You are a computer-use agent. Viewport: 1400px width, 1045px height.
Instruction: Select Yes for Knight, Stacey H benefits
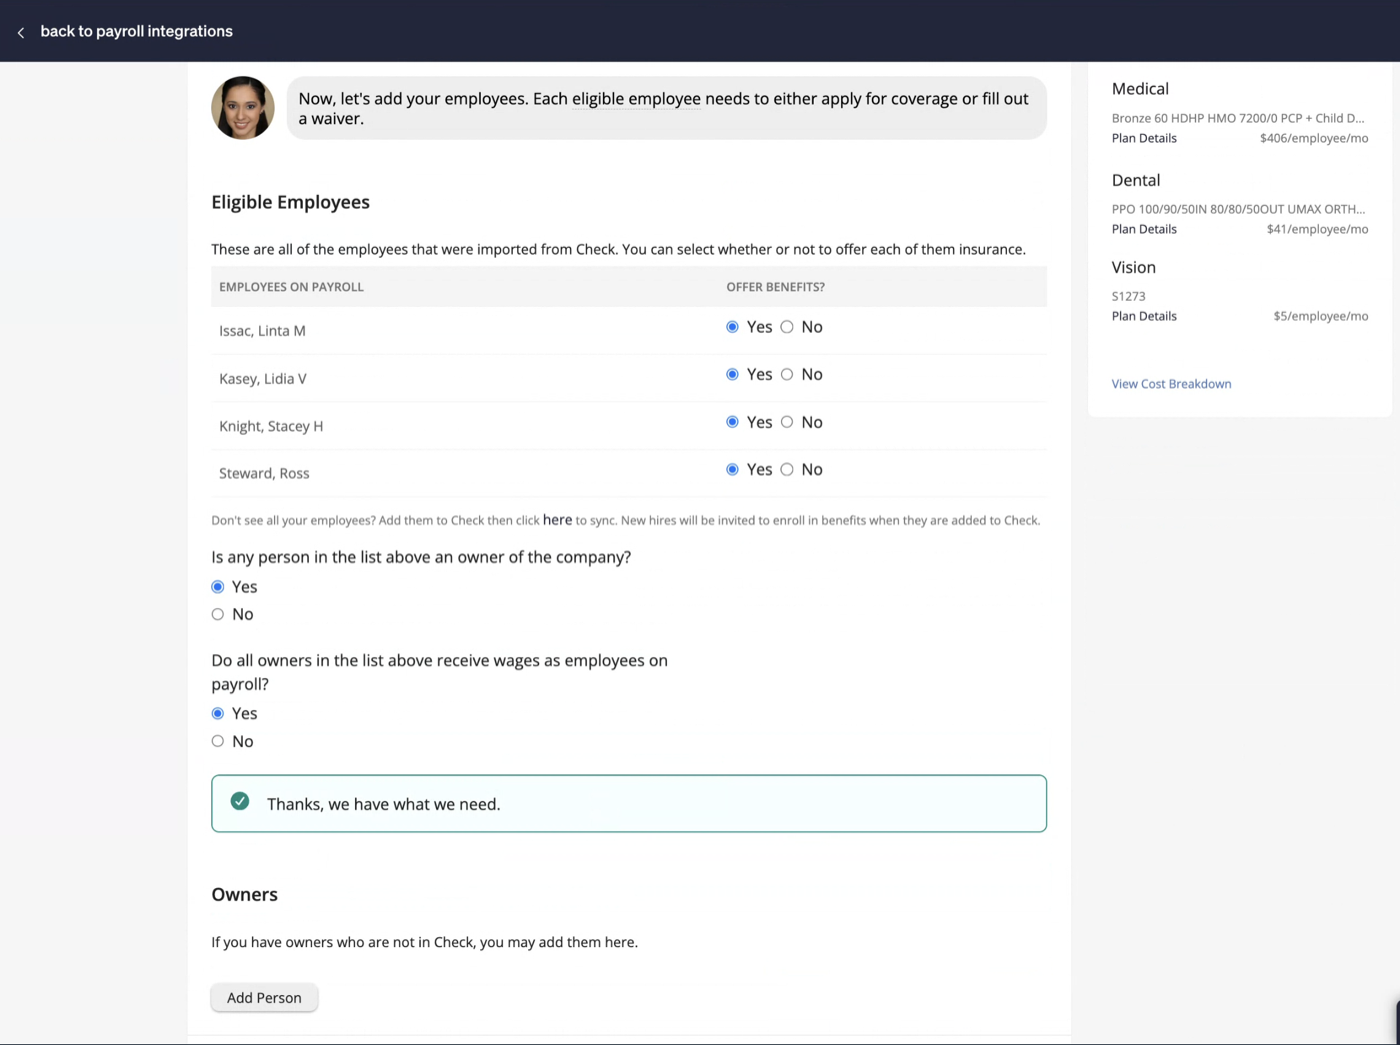tap(732, 422)
